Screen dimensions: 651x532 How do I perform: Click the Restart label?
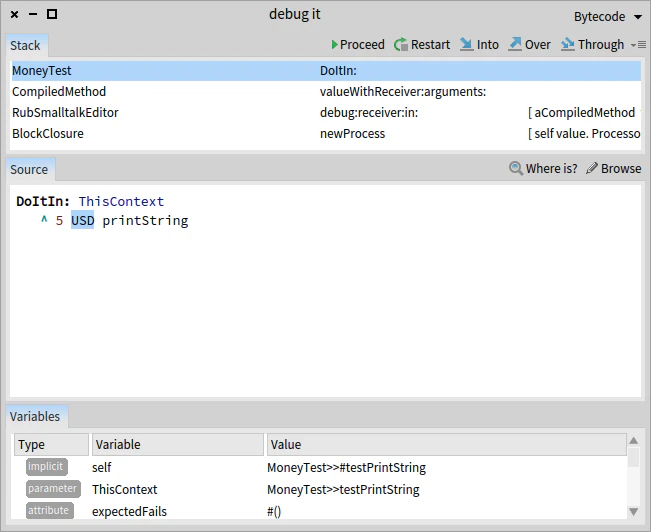pos(431,44)
